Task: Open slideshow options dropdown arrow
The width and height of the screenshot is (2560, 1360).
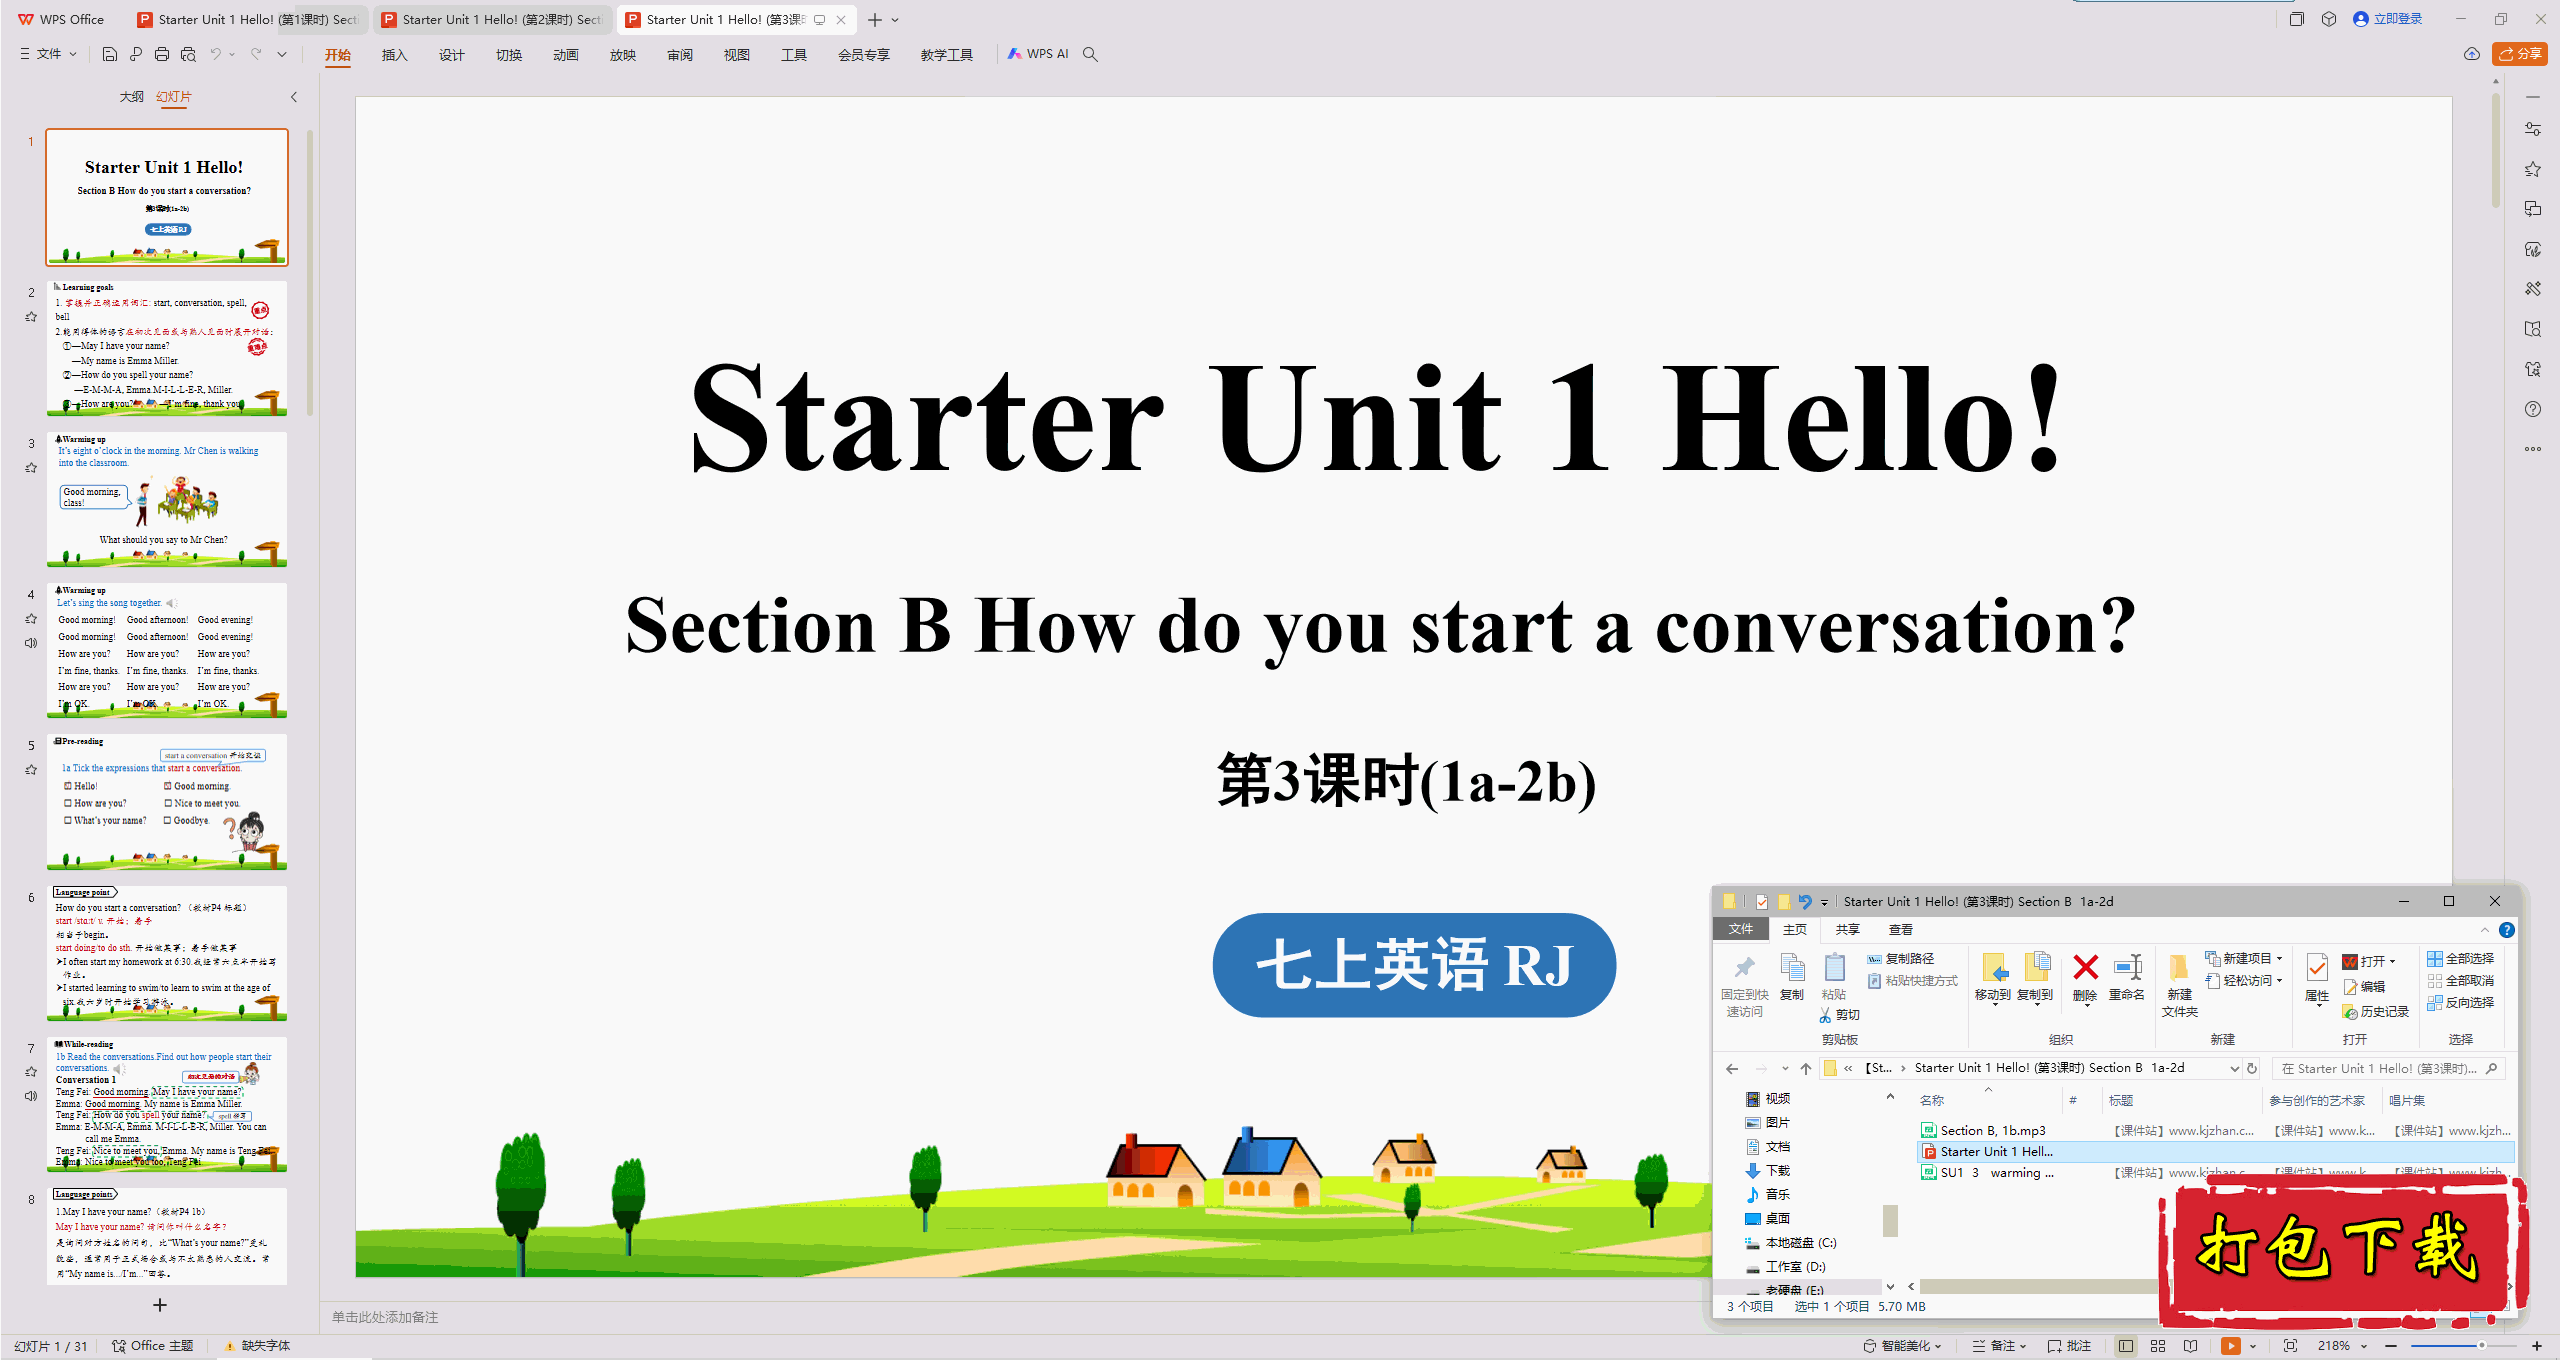Action: click(2253, 1346)
